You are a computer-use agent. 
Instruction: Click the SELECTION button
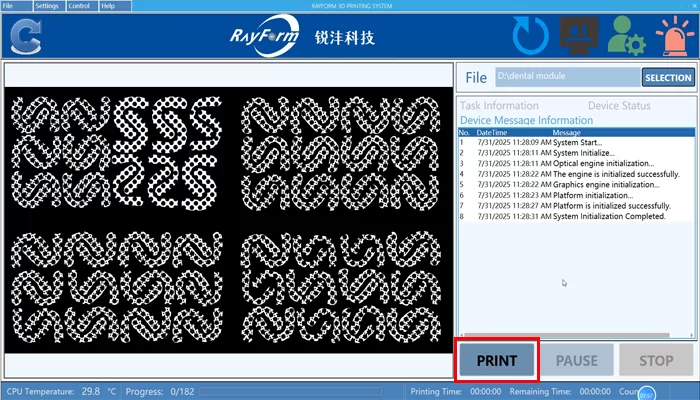point(668,77)
